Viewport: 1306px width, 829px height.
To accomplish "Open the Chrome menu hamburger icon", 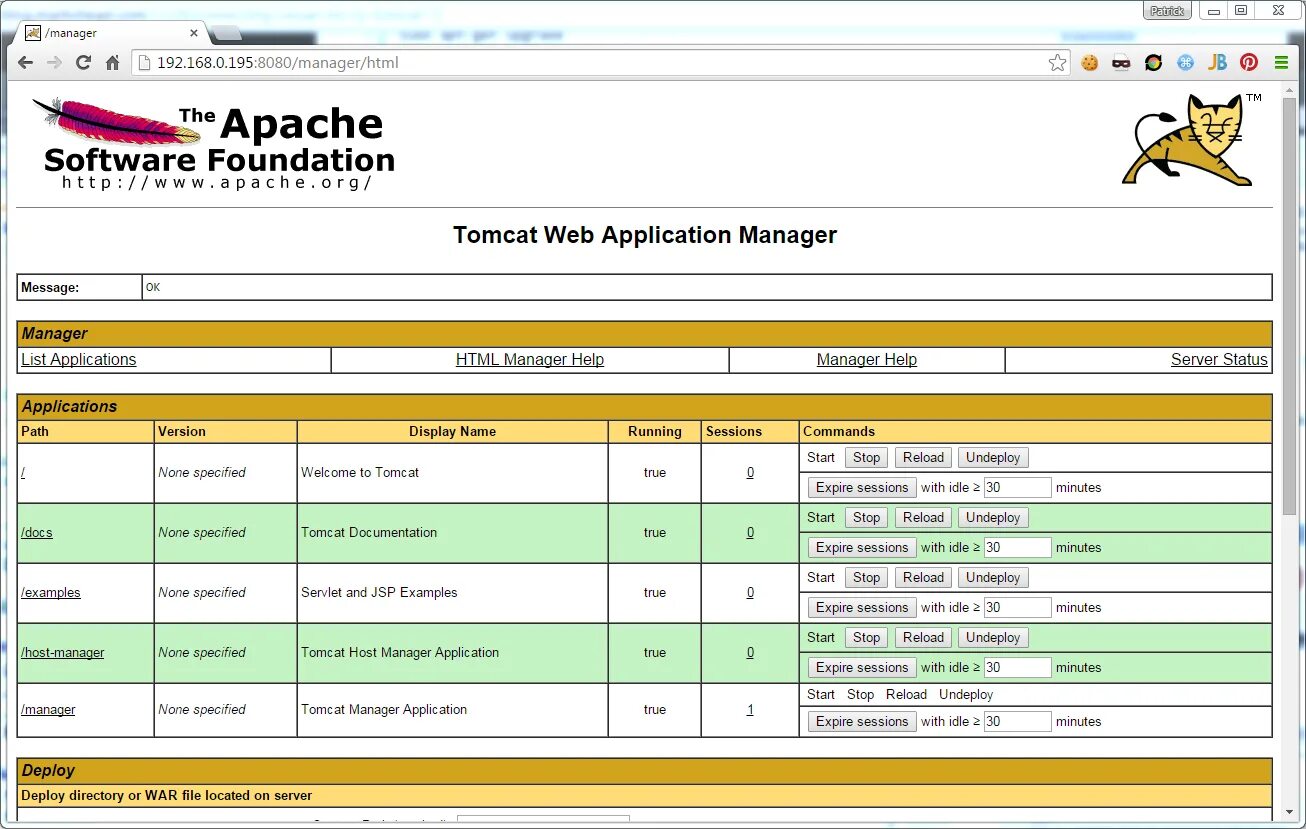I will (x=1281, y=62).
